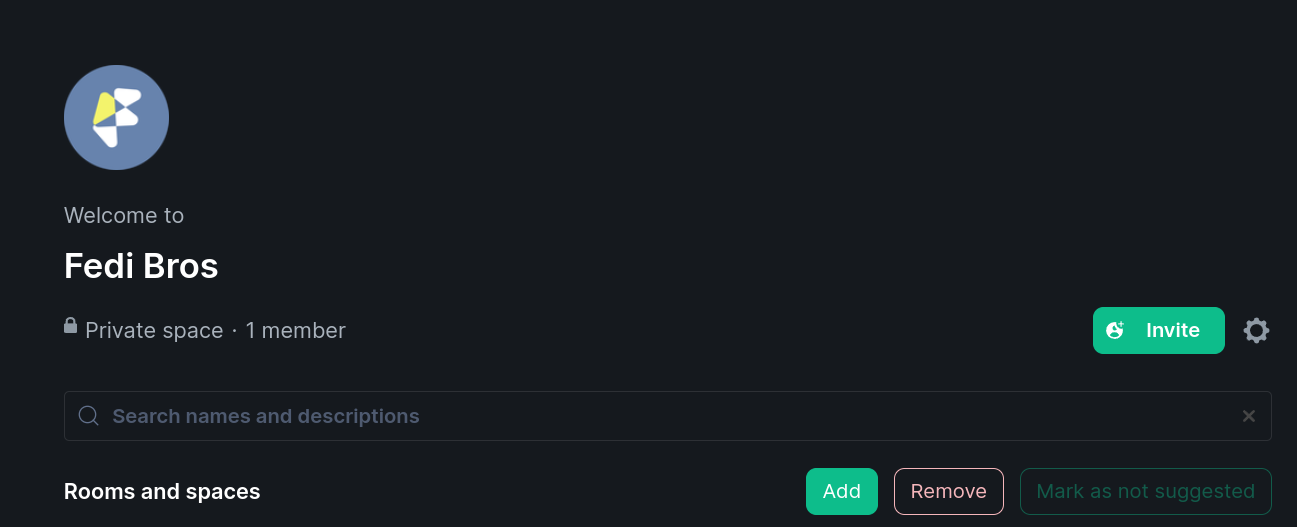Screen dimensions: 1297x527
Task: Click the Invite text label
Action: (x=1172, y=331)
